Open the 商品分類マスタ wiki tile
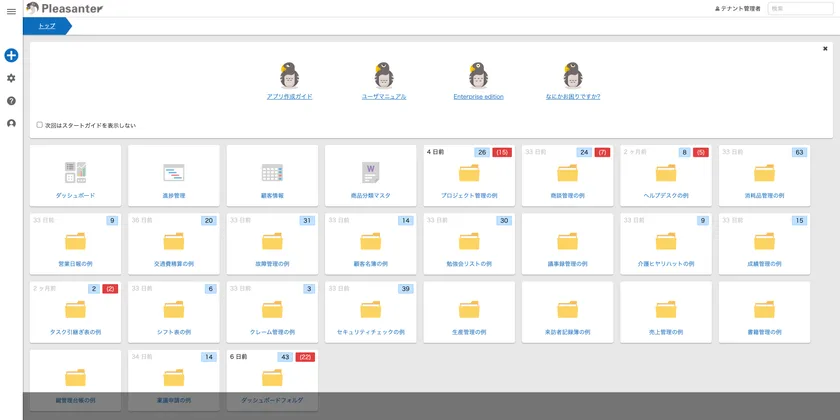 pos(370,175)
